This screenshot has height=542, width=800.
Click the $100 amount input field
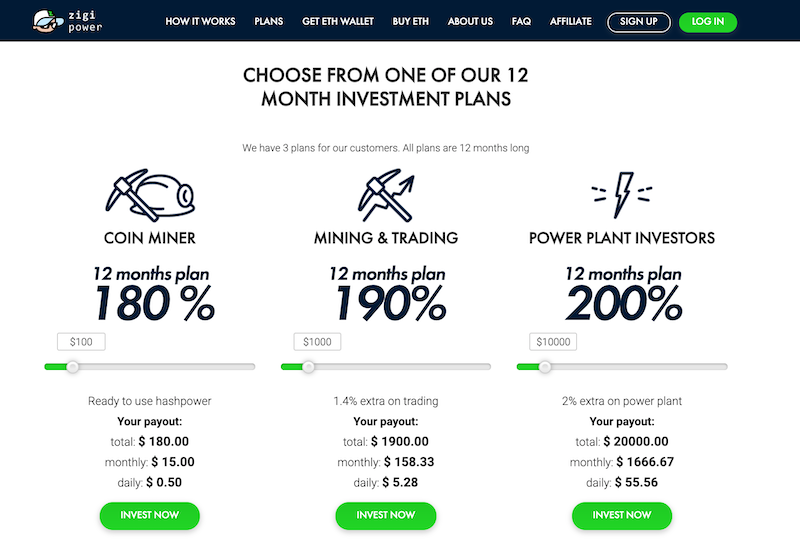point(81,341)
